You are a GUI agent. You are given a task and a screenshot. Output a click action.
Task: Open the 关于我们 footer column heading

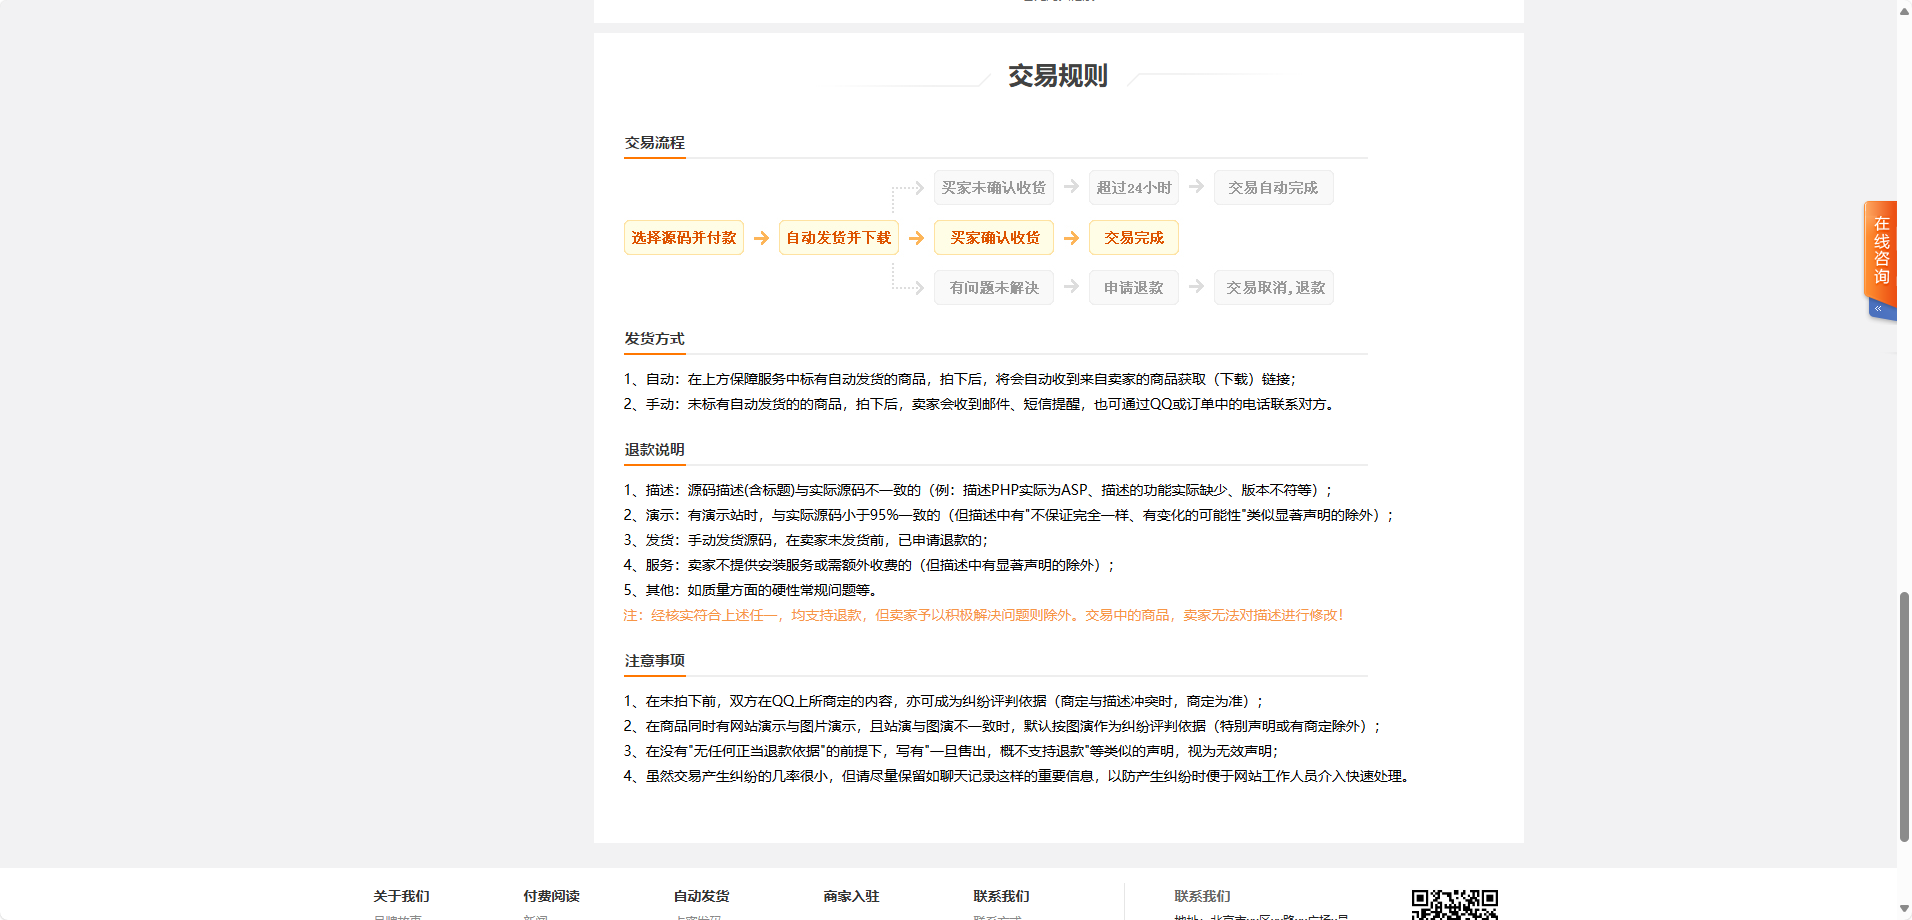[x=402, y=897]
